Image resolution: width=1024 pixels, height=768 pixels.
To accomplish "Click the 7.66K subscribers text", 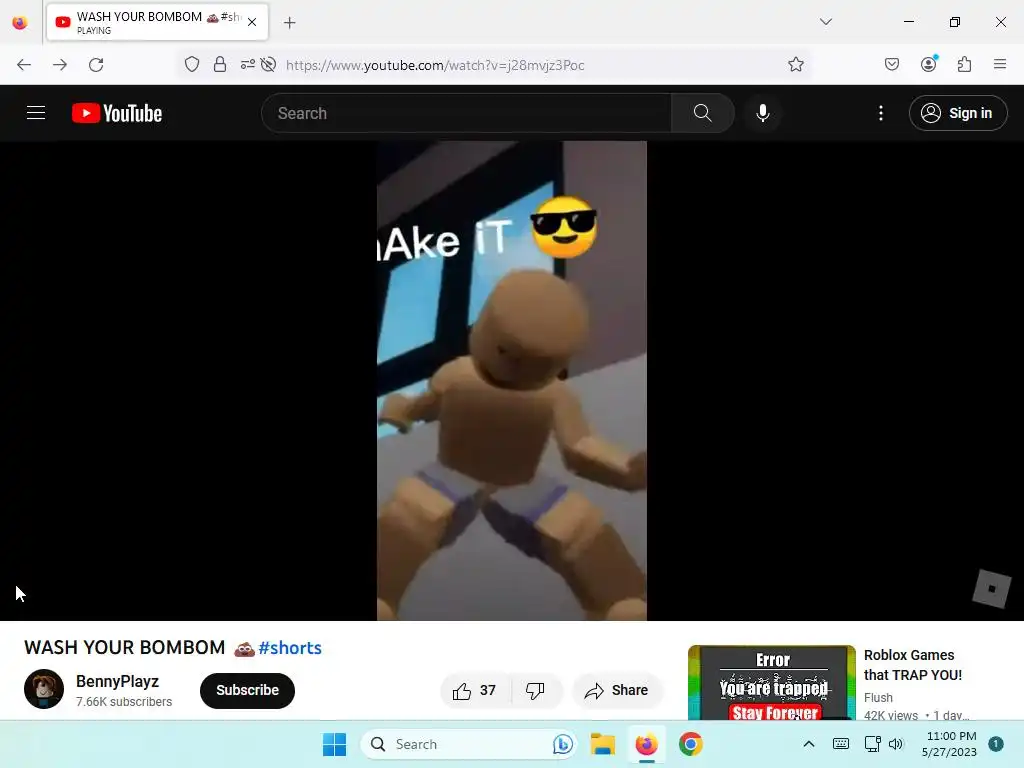I will coord(124,701).
